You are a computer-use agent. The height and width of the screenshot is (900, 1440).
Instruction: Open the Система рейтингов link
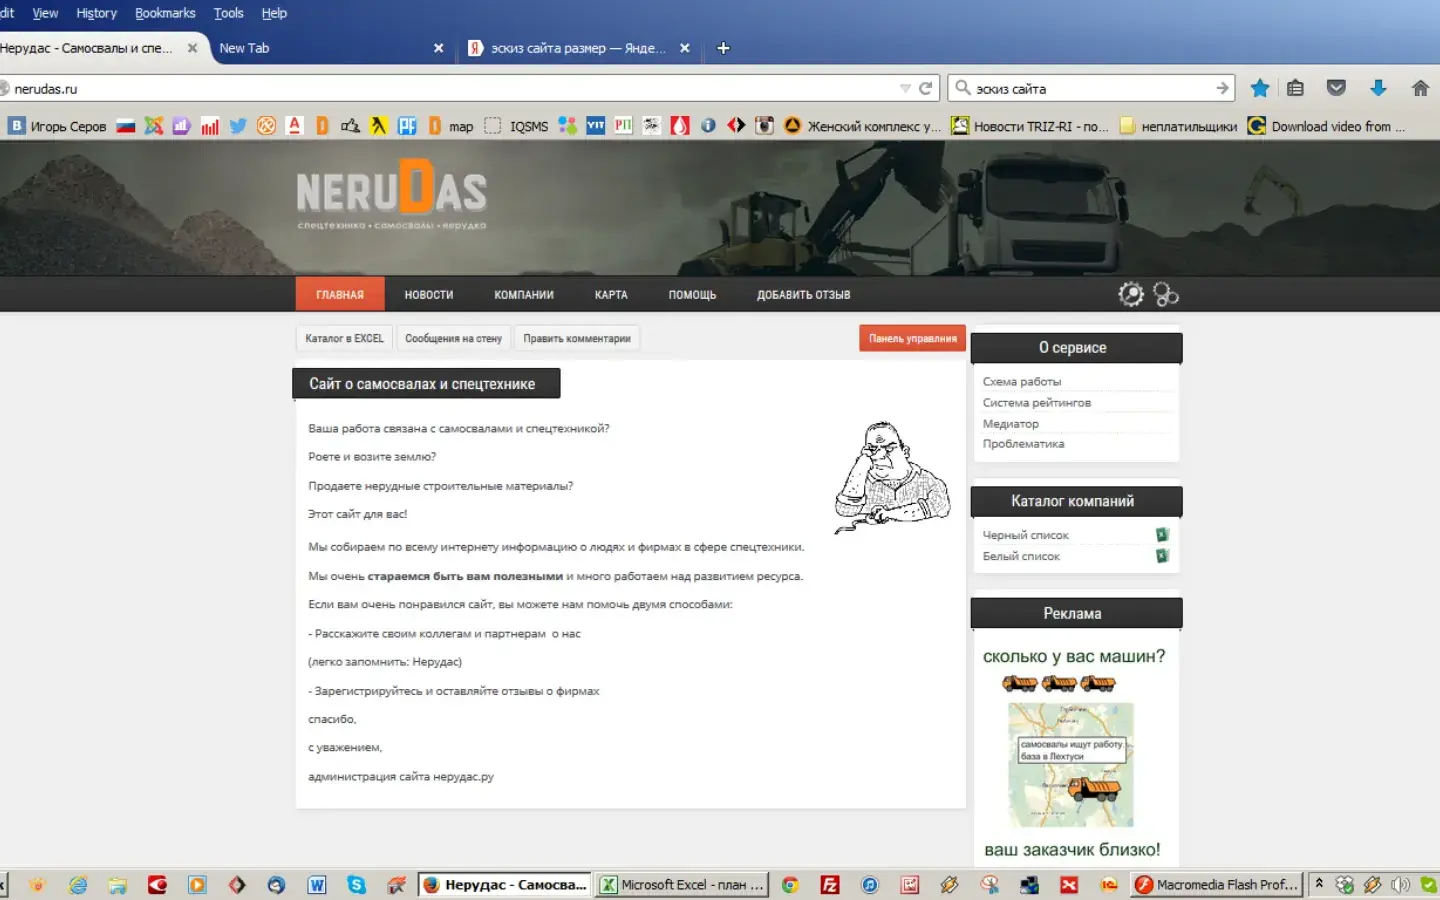(x=1036, y=403)
